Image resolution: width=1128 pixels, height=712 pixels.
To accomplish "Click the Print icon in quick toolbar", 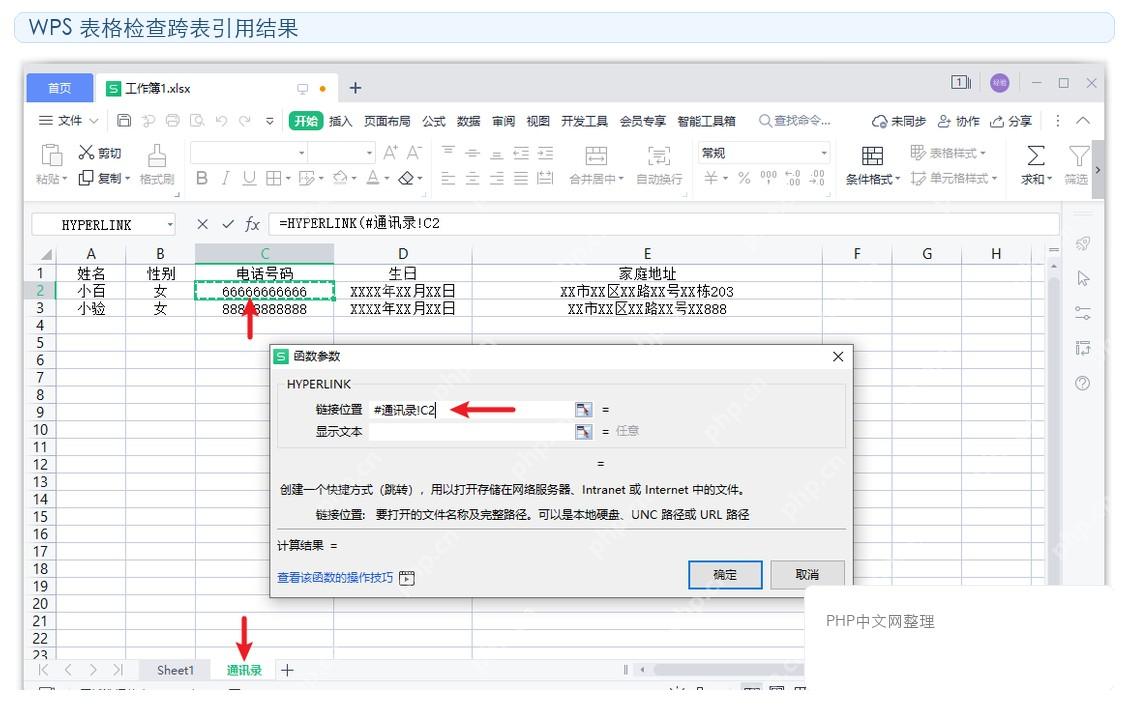I will tap(173, 121).
